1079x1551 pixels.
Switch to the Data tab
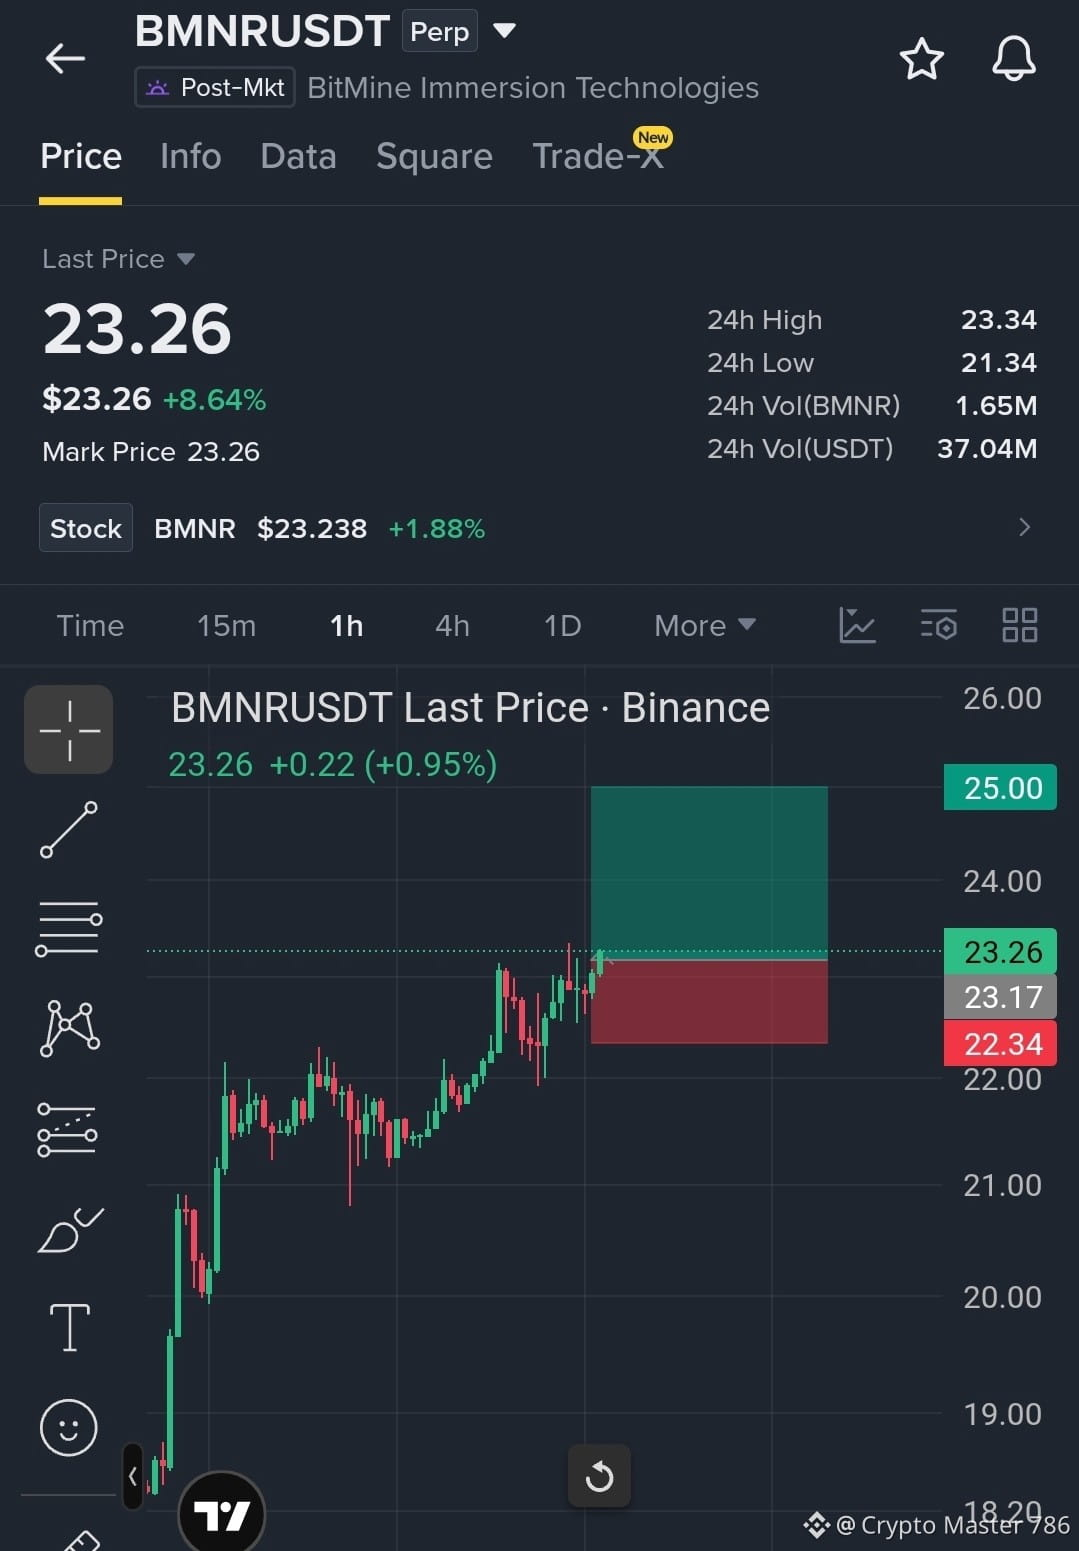click(298, 157)
